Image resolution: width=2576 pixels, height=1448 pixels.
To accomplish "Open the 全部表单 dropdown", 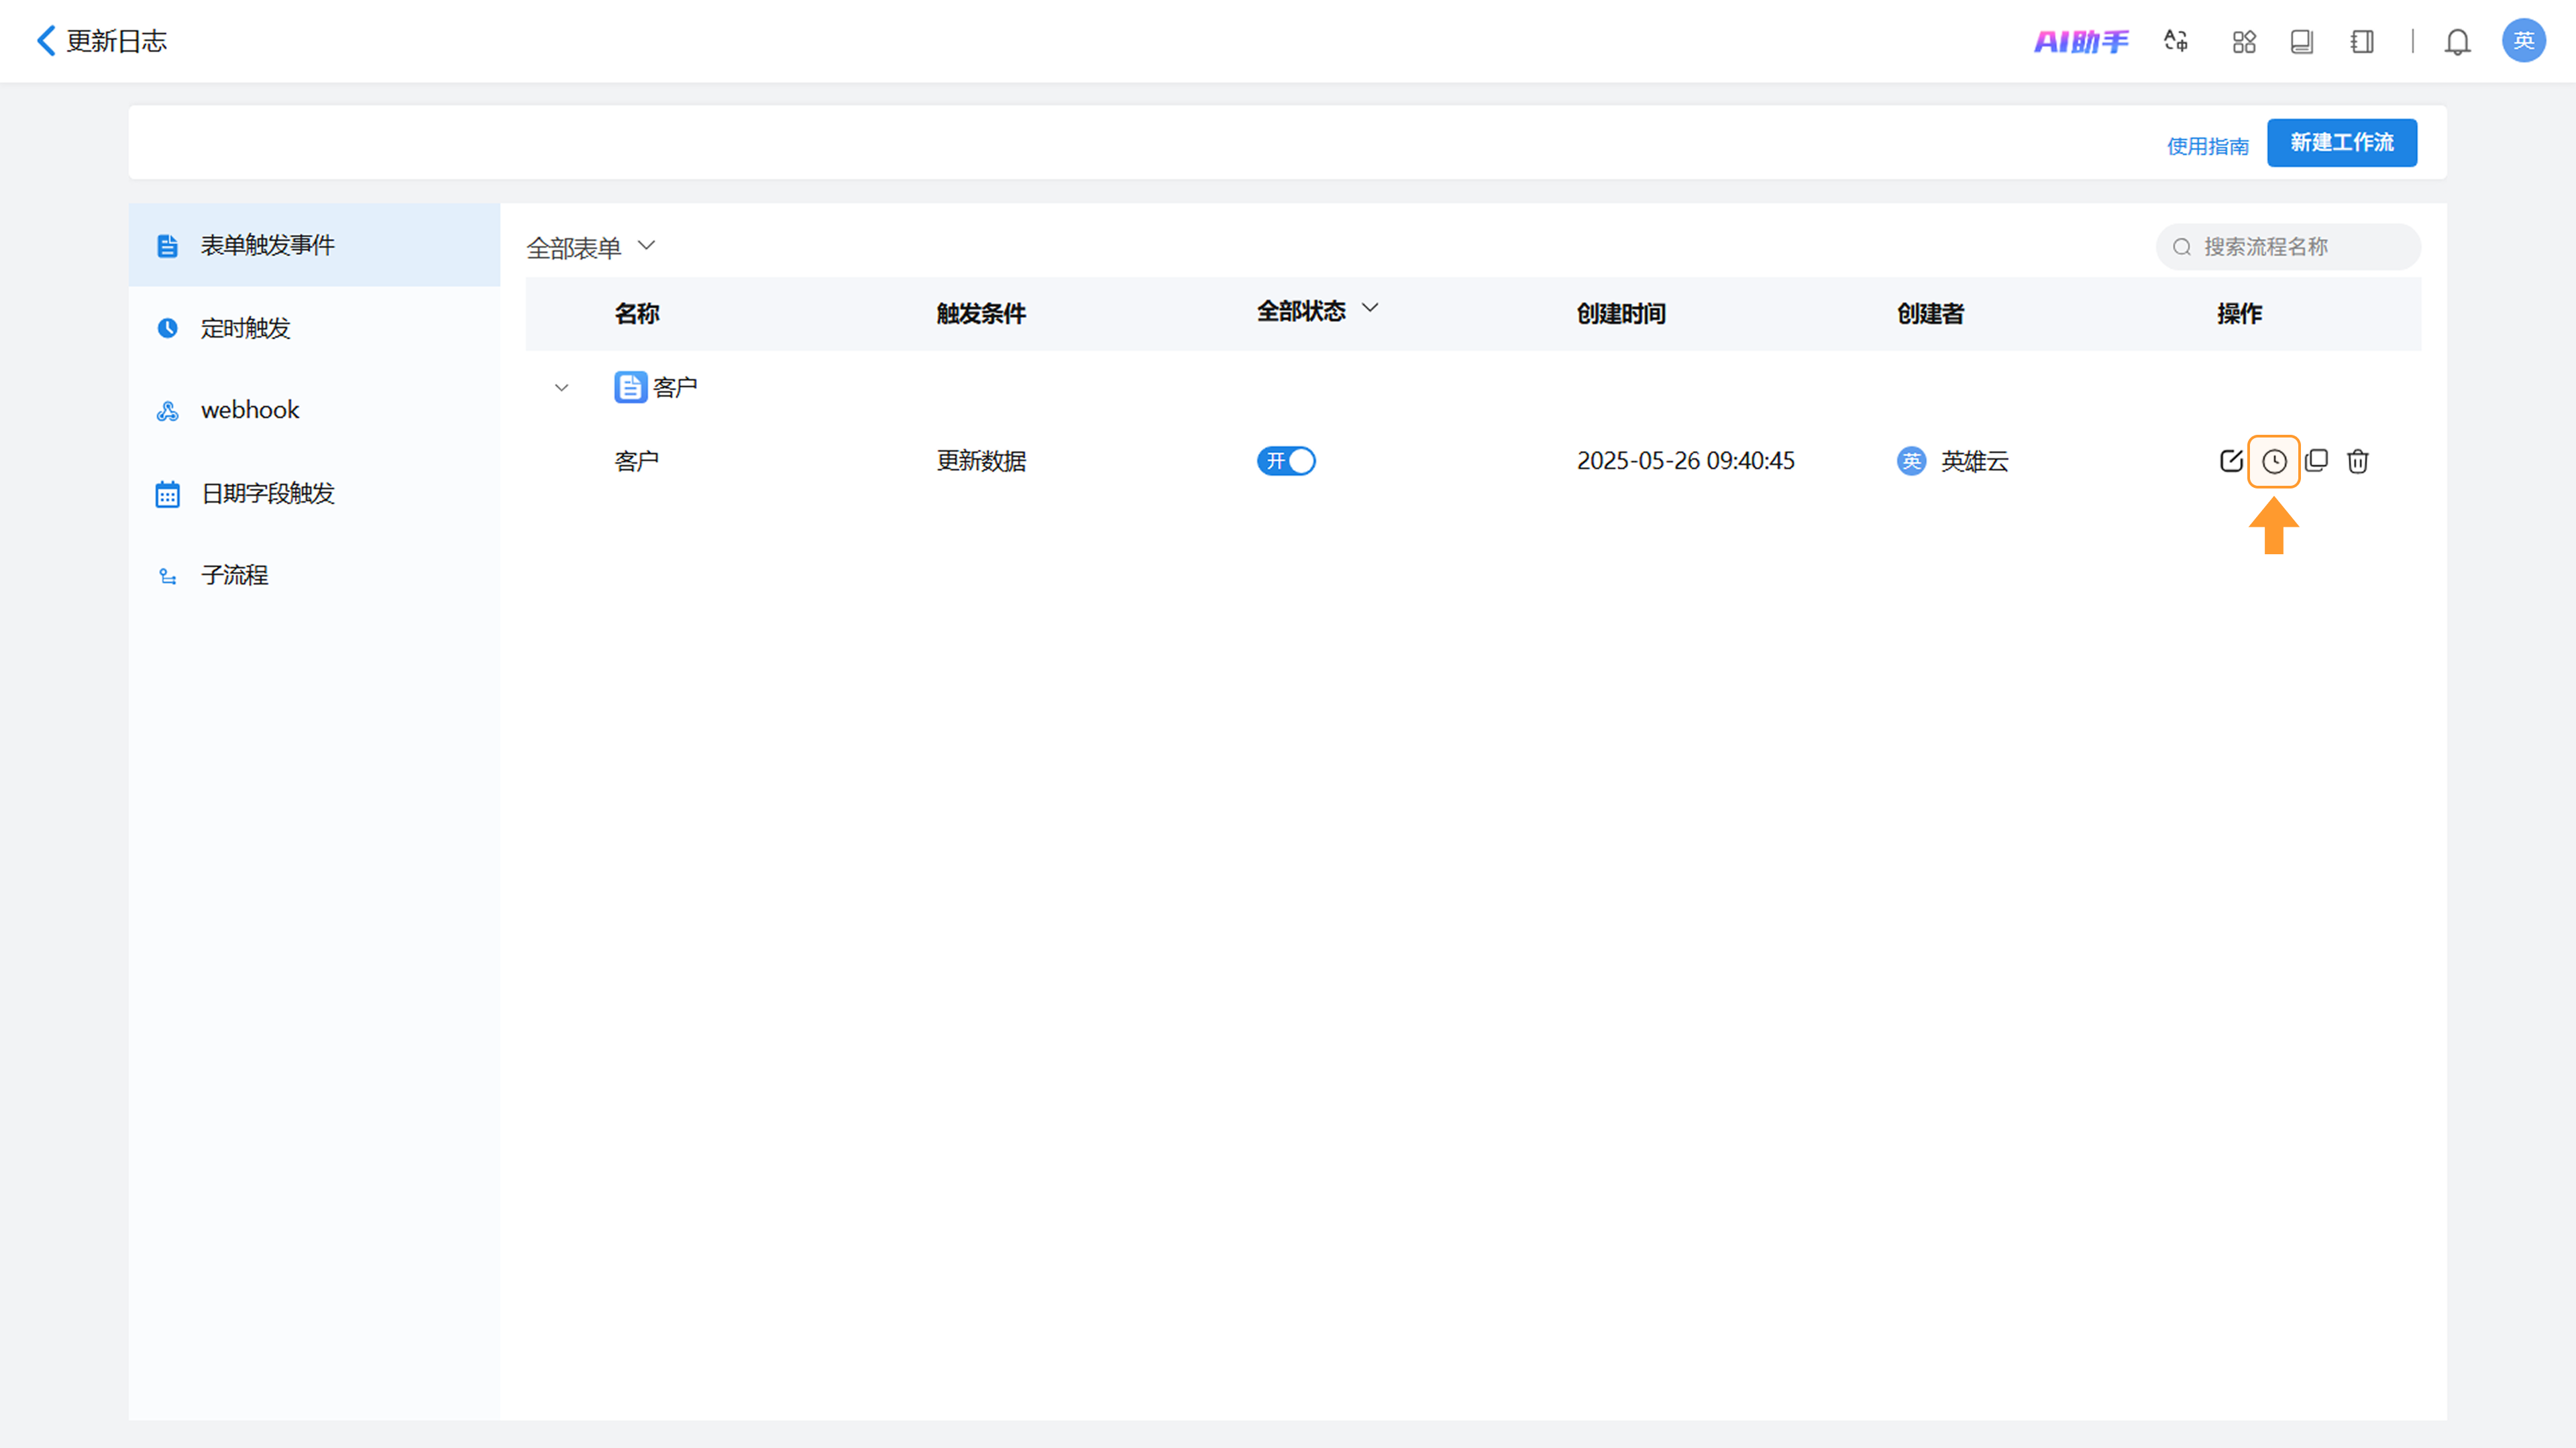I will click(590, 247).
